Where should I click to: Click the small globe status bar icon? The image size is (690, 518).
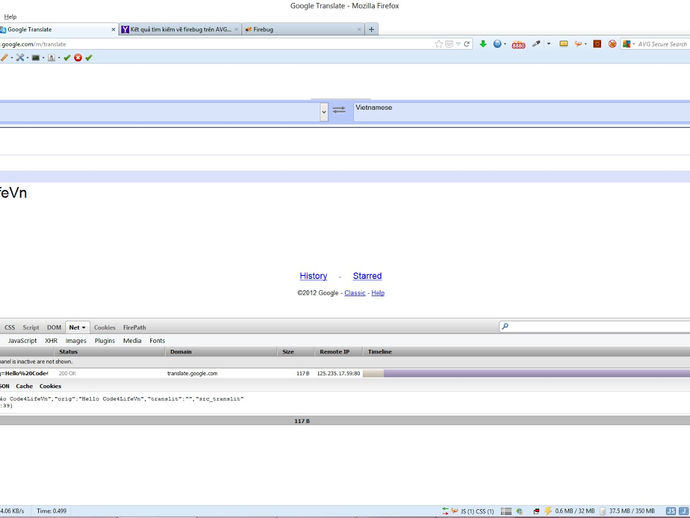[520, 511]
